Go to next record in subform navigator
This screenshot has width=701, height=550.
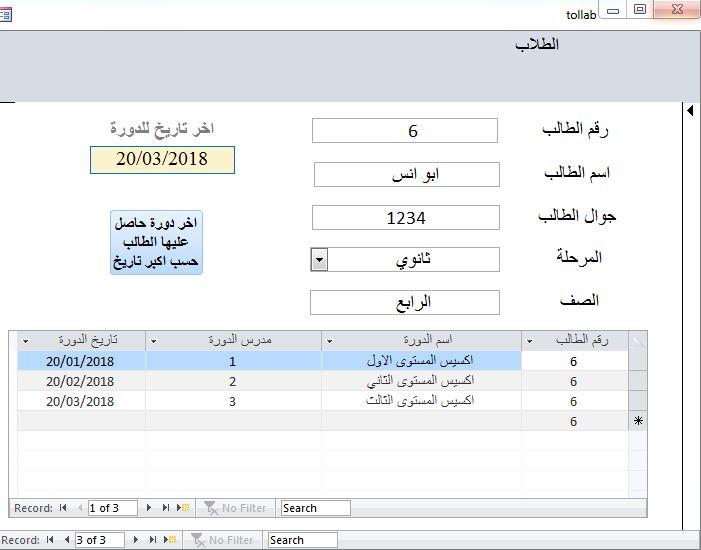click(x=149, y=508)
